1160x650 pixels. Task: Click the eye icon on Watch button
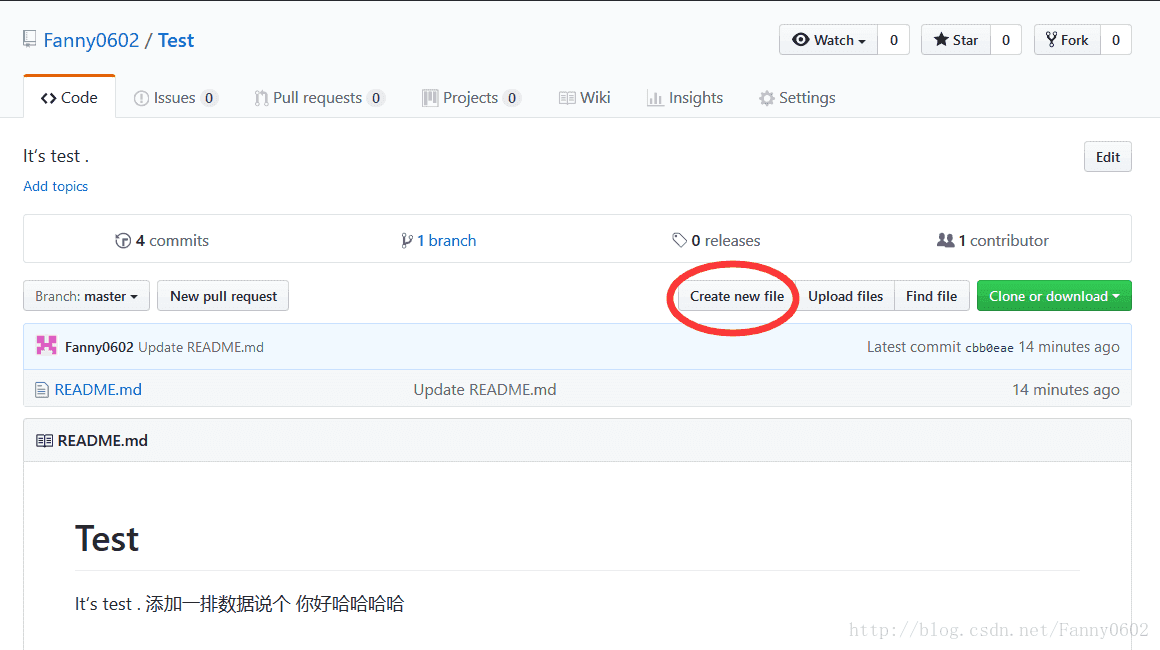[800, 39]
